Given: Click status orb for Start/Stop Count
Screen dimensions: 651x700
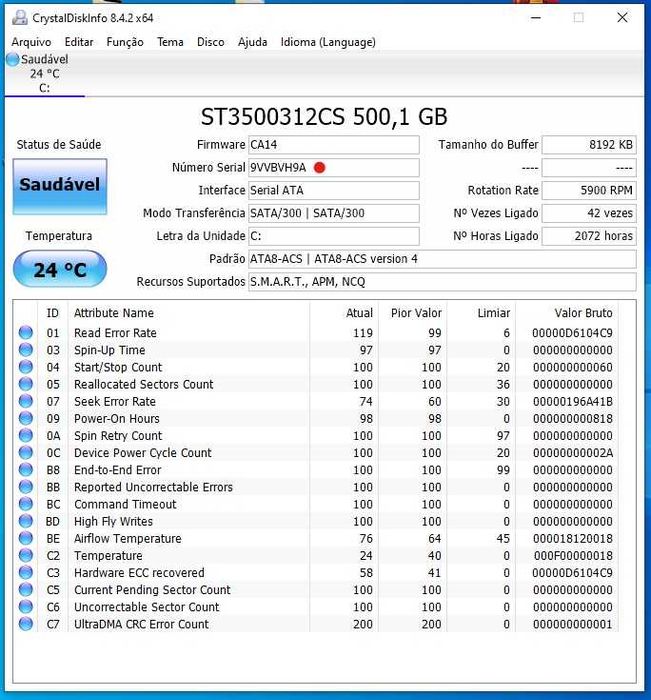Looking at the screenshot, I should (26, 367).
